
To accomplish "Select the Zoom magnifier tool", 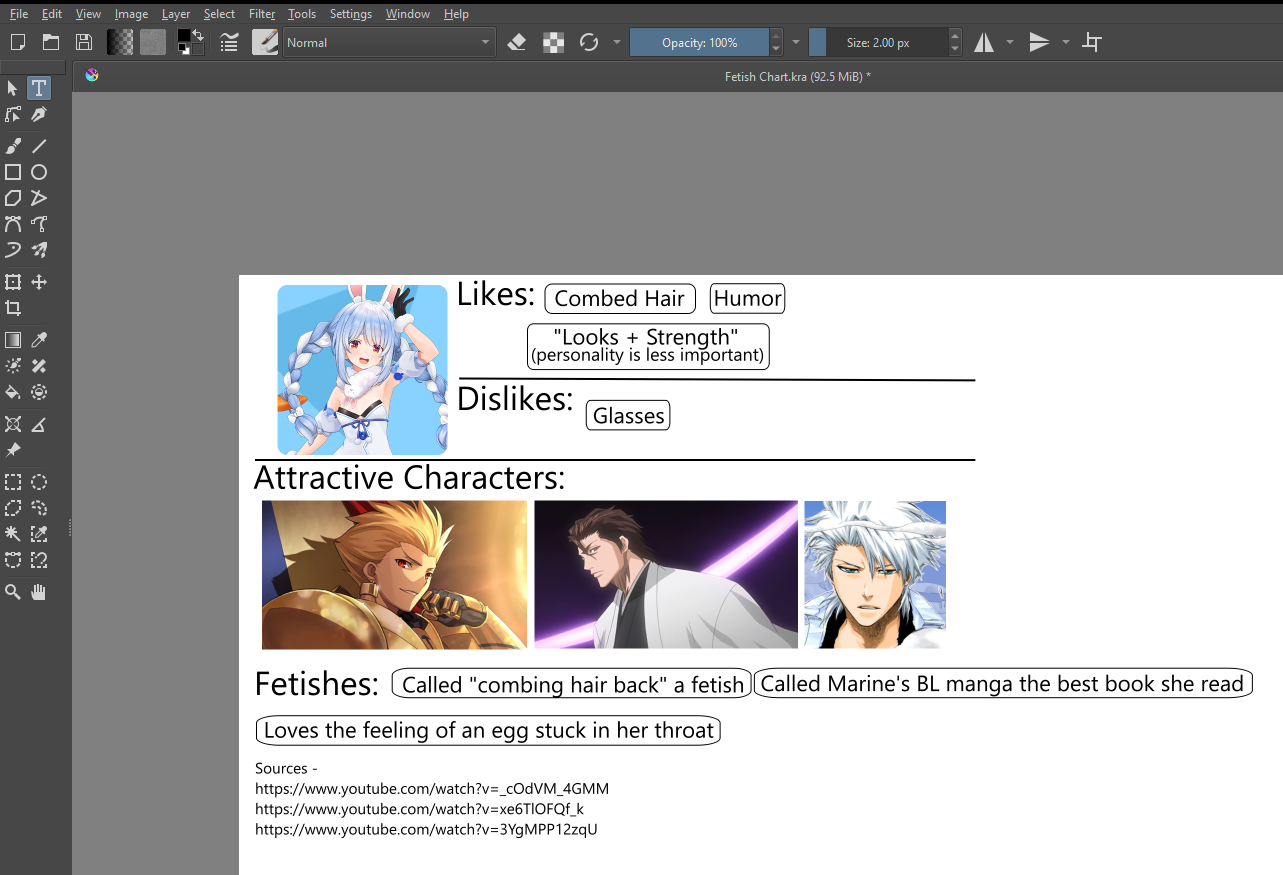I will coord(13,592).
